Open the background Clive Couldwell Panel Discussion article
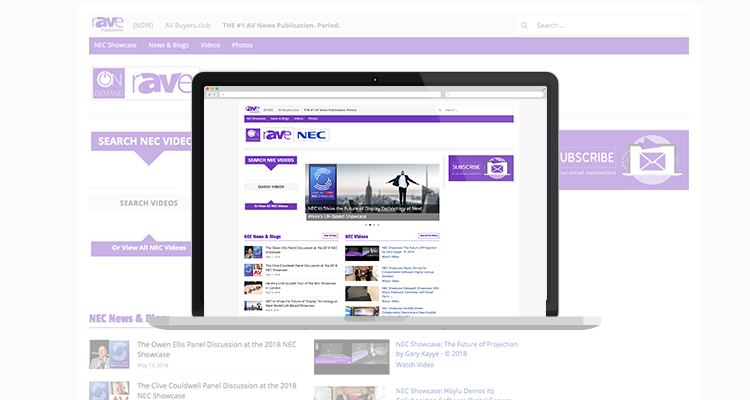The image size is (750, 400). pos(217,390)
